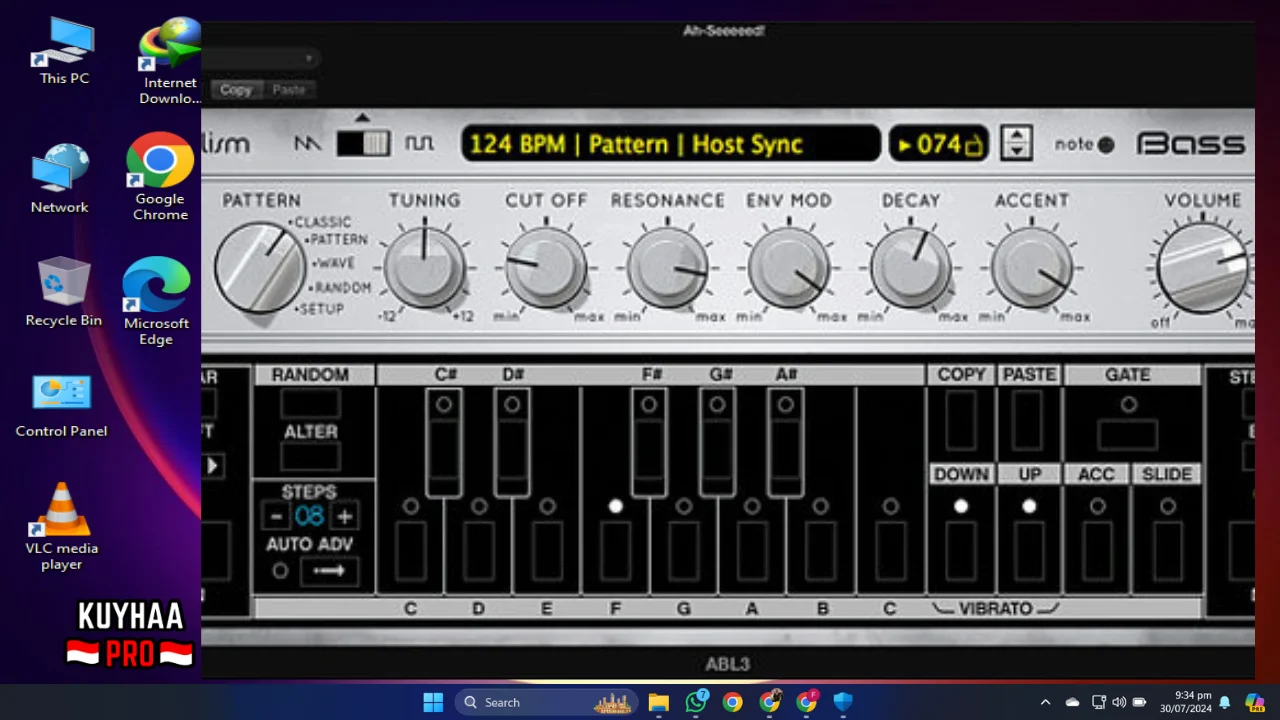Image resolution: width=1280 pixels, height=720 pixels.
Task: Open the pattern 074 selector
Action: [939, 144]
